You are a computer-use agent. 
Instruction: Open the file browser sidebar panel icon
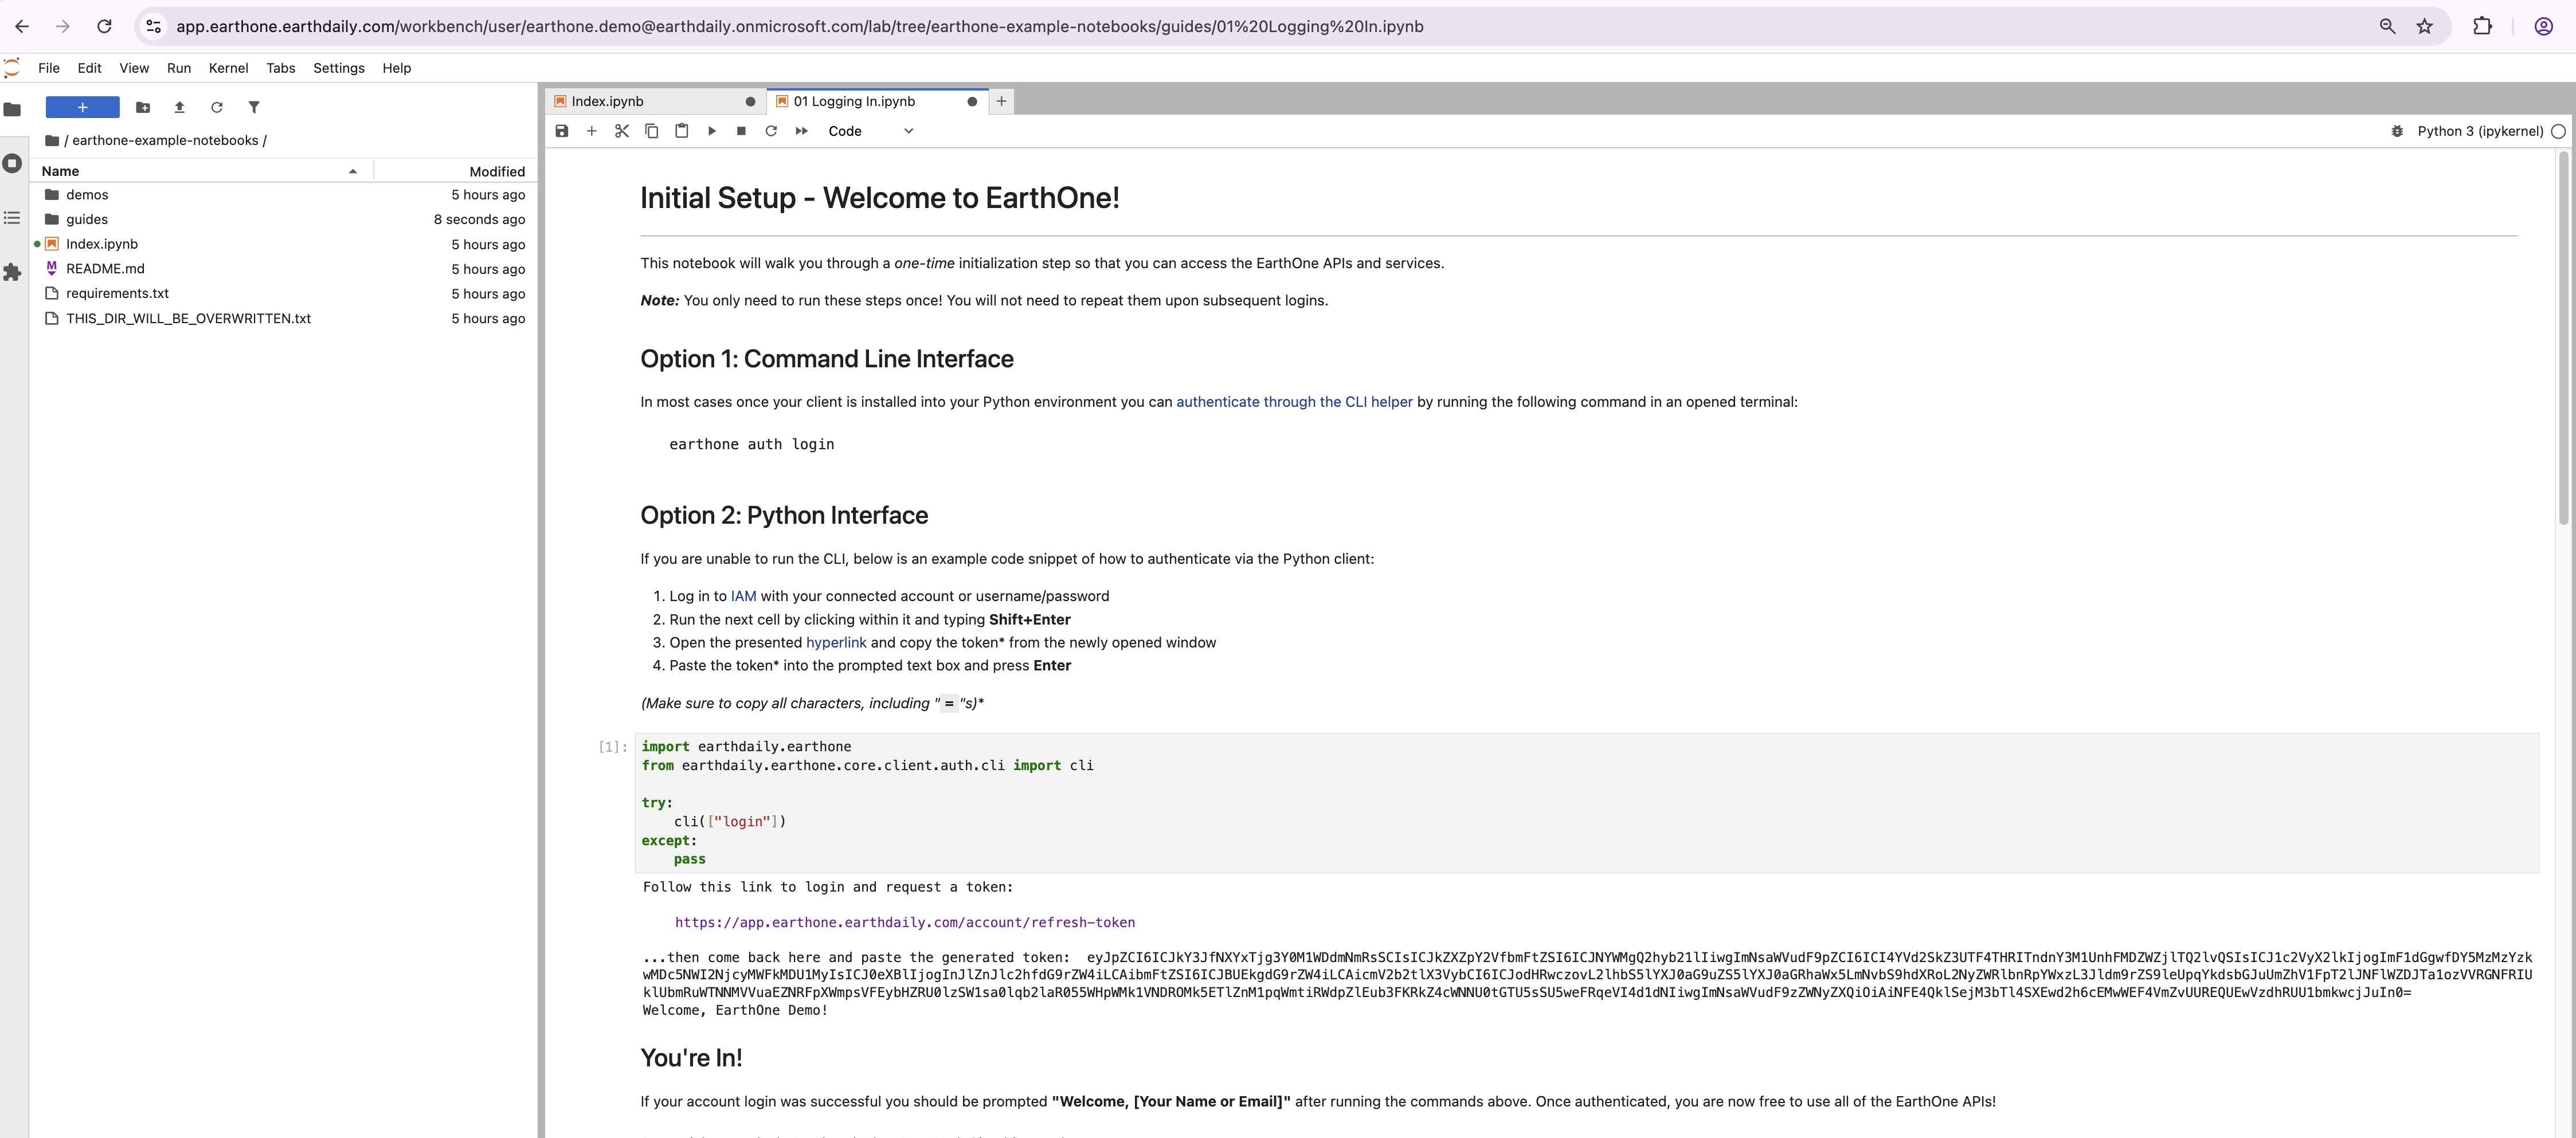coord(12,109)
